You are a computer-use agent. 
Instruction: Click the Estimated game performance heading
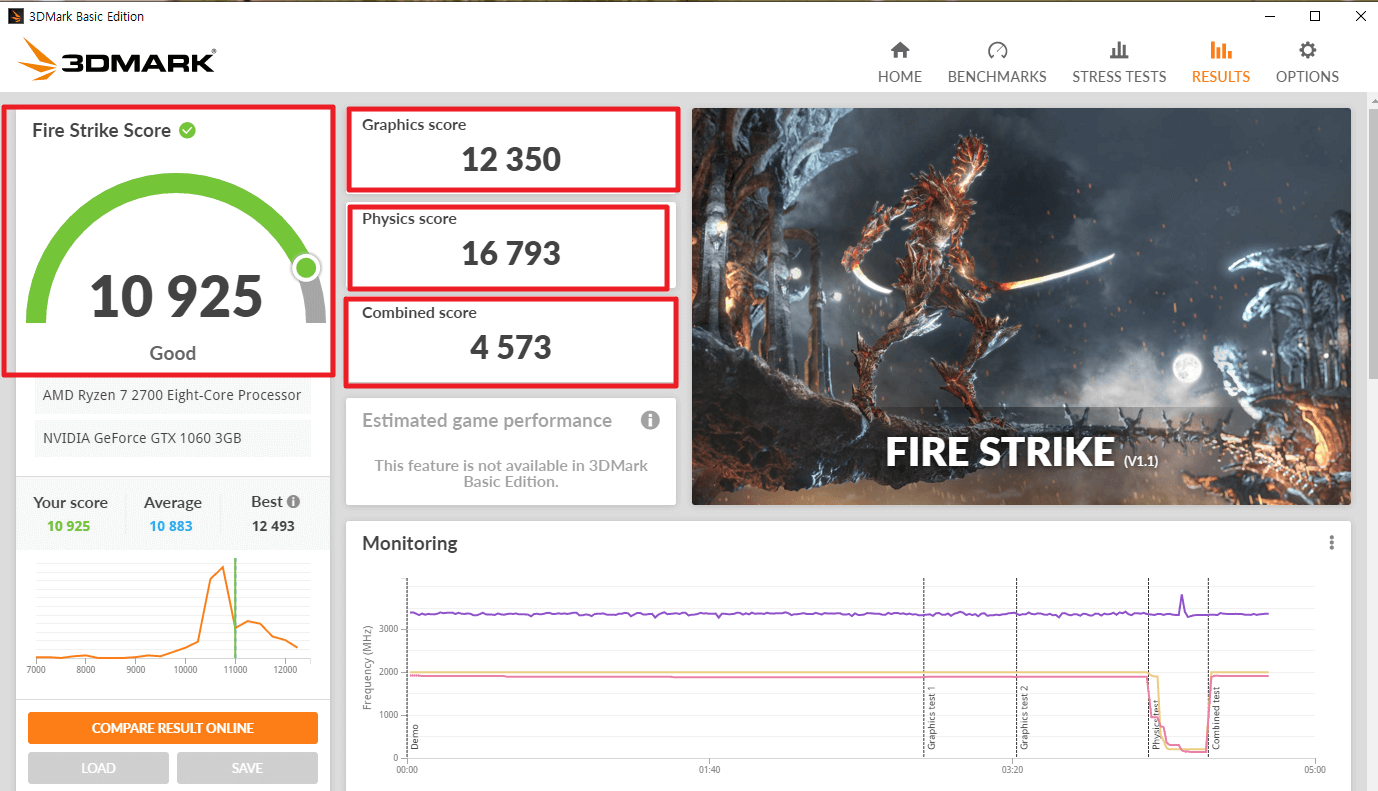point(487,421)
